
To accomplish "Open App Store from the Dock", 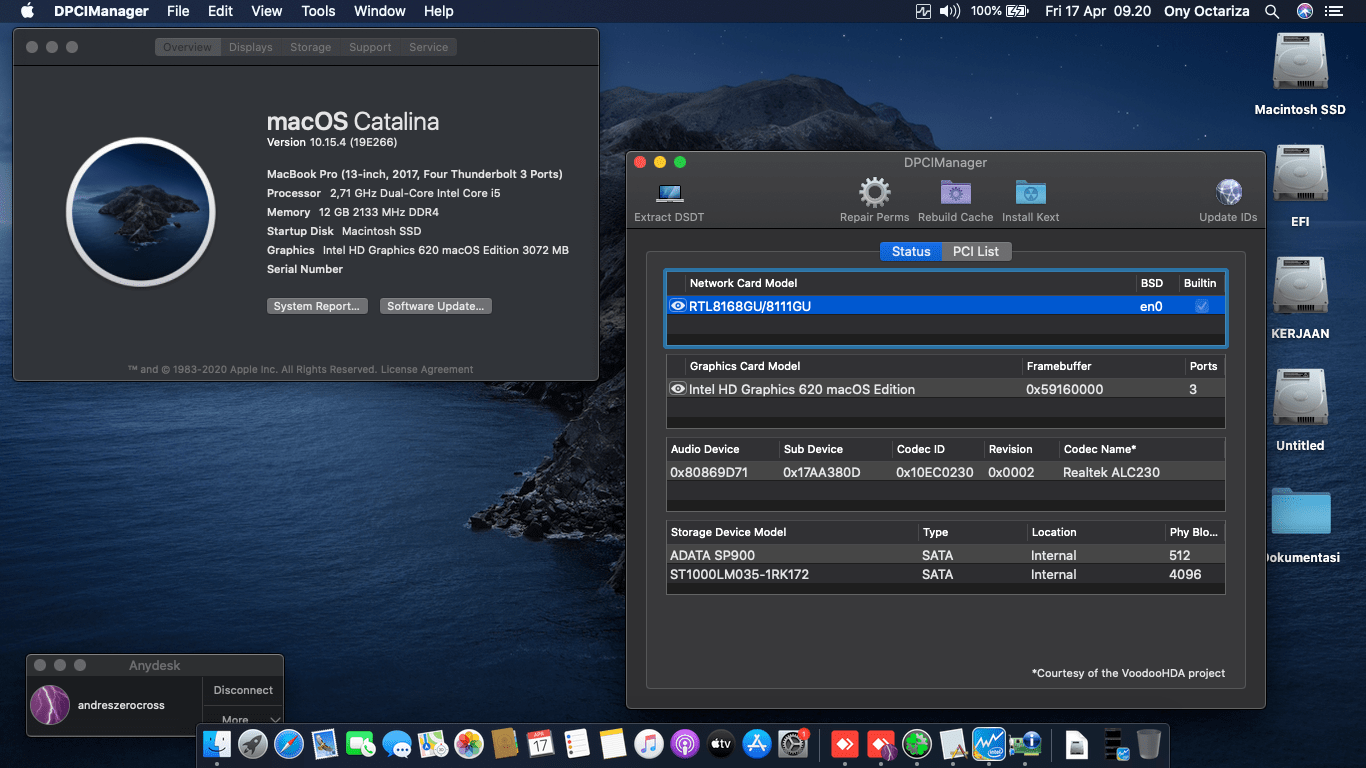I will (x=757, y=744).
